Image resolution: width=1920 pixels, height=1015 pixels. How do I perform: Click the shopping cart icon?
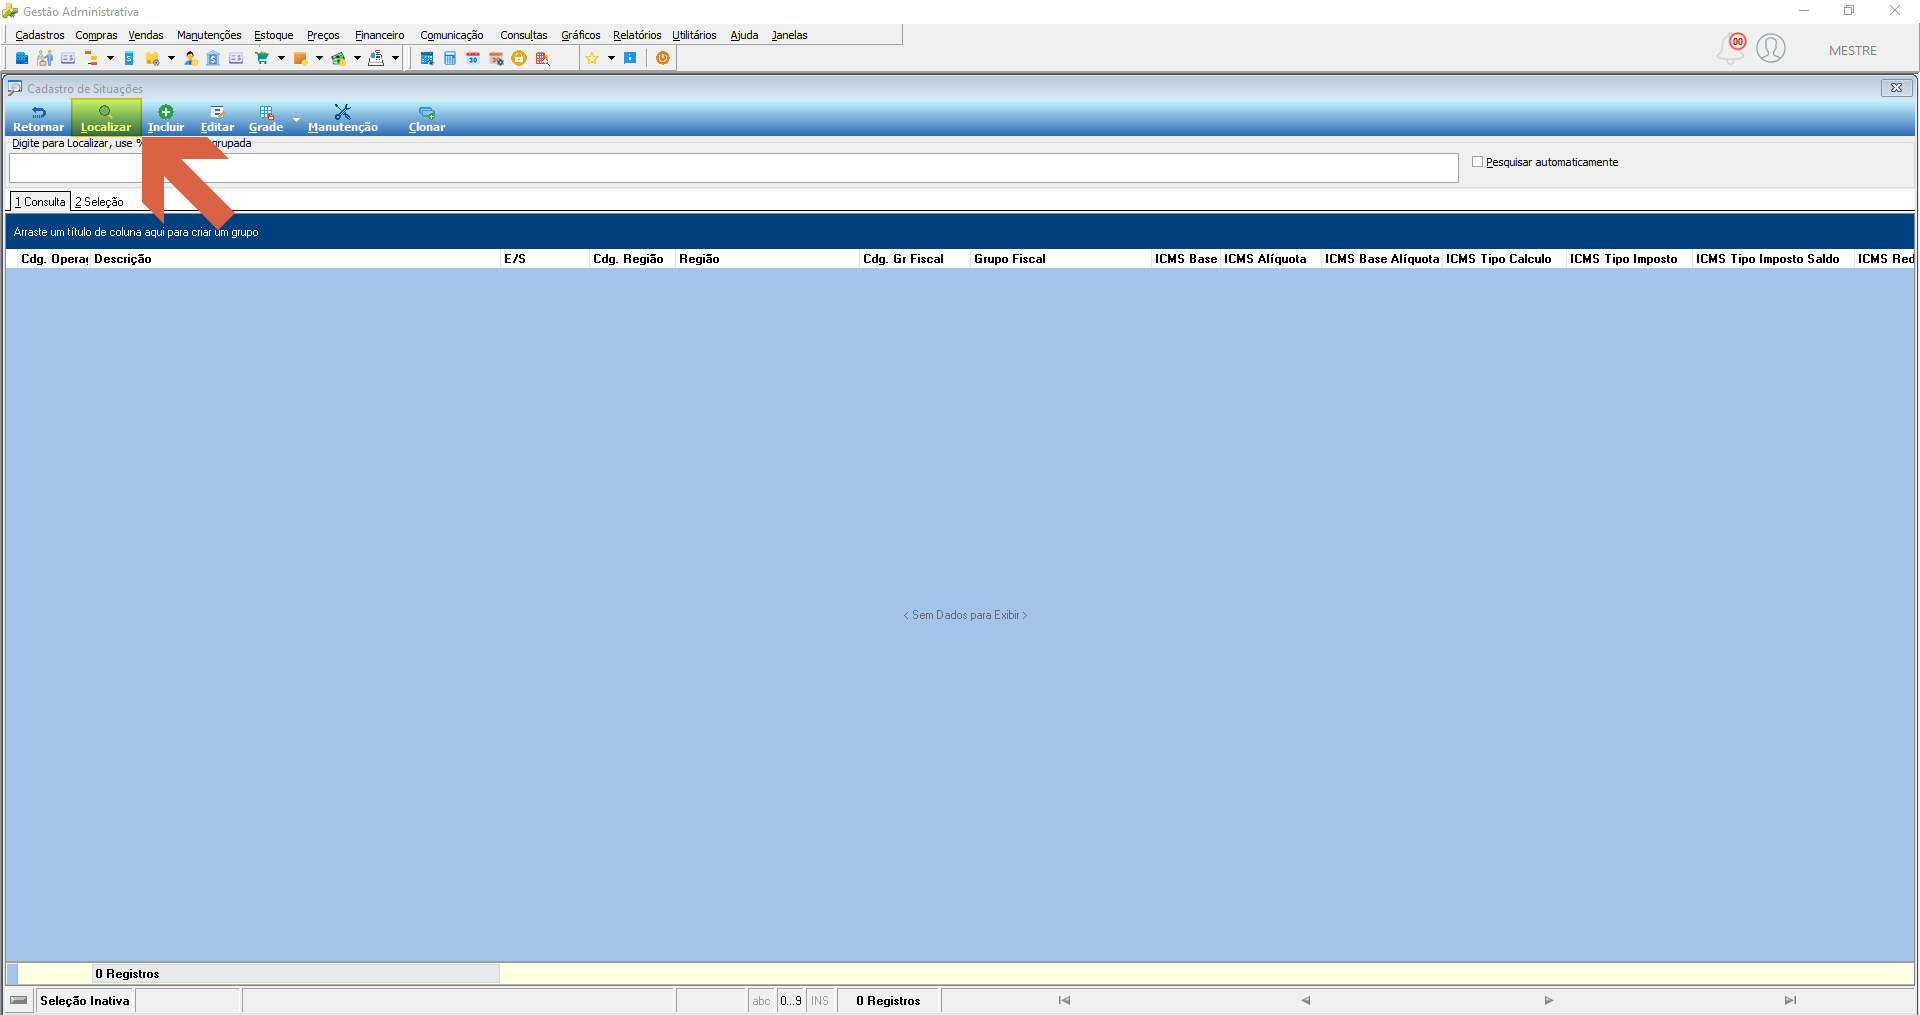pos(262,58)
